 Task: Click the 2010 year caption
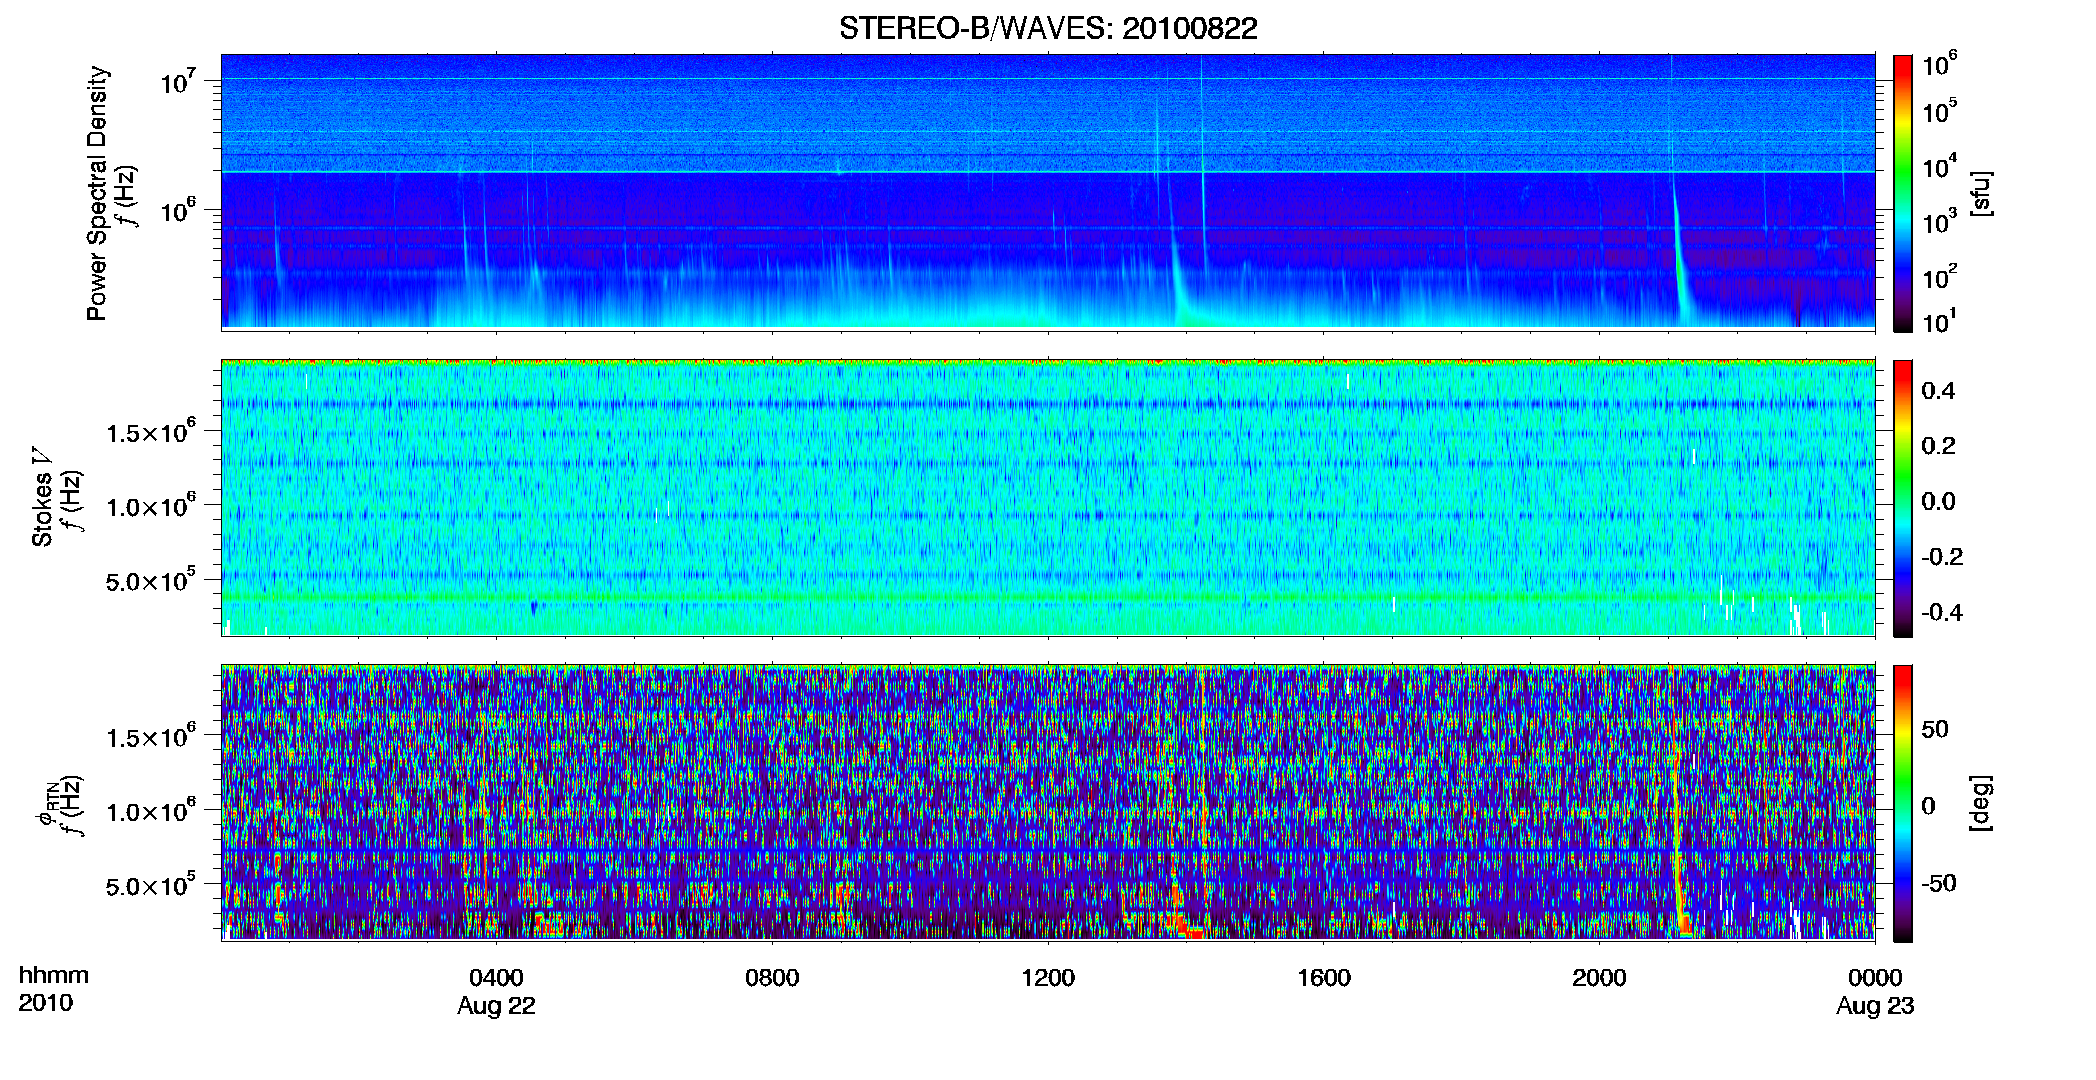pos(46,1003)
